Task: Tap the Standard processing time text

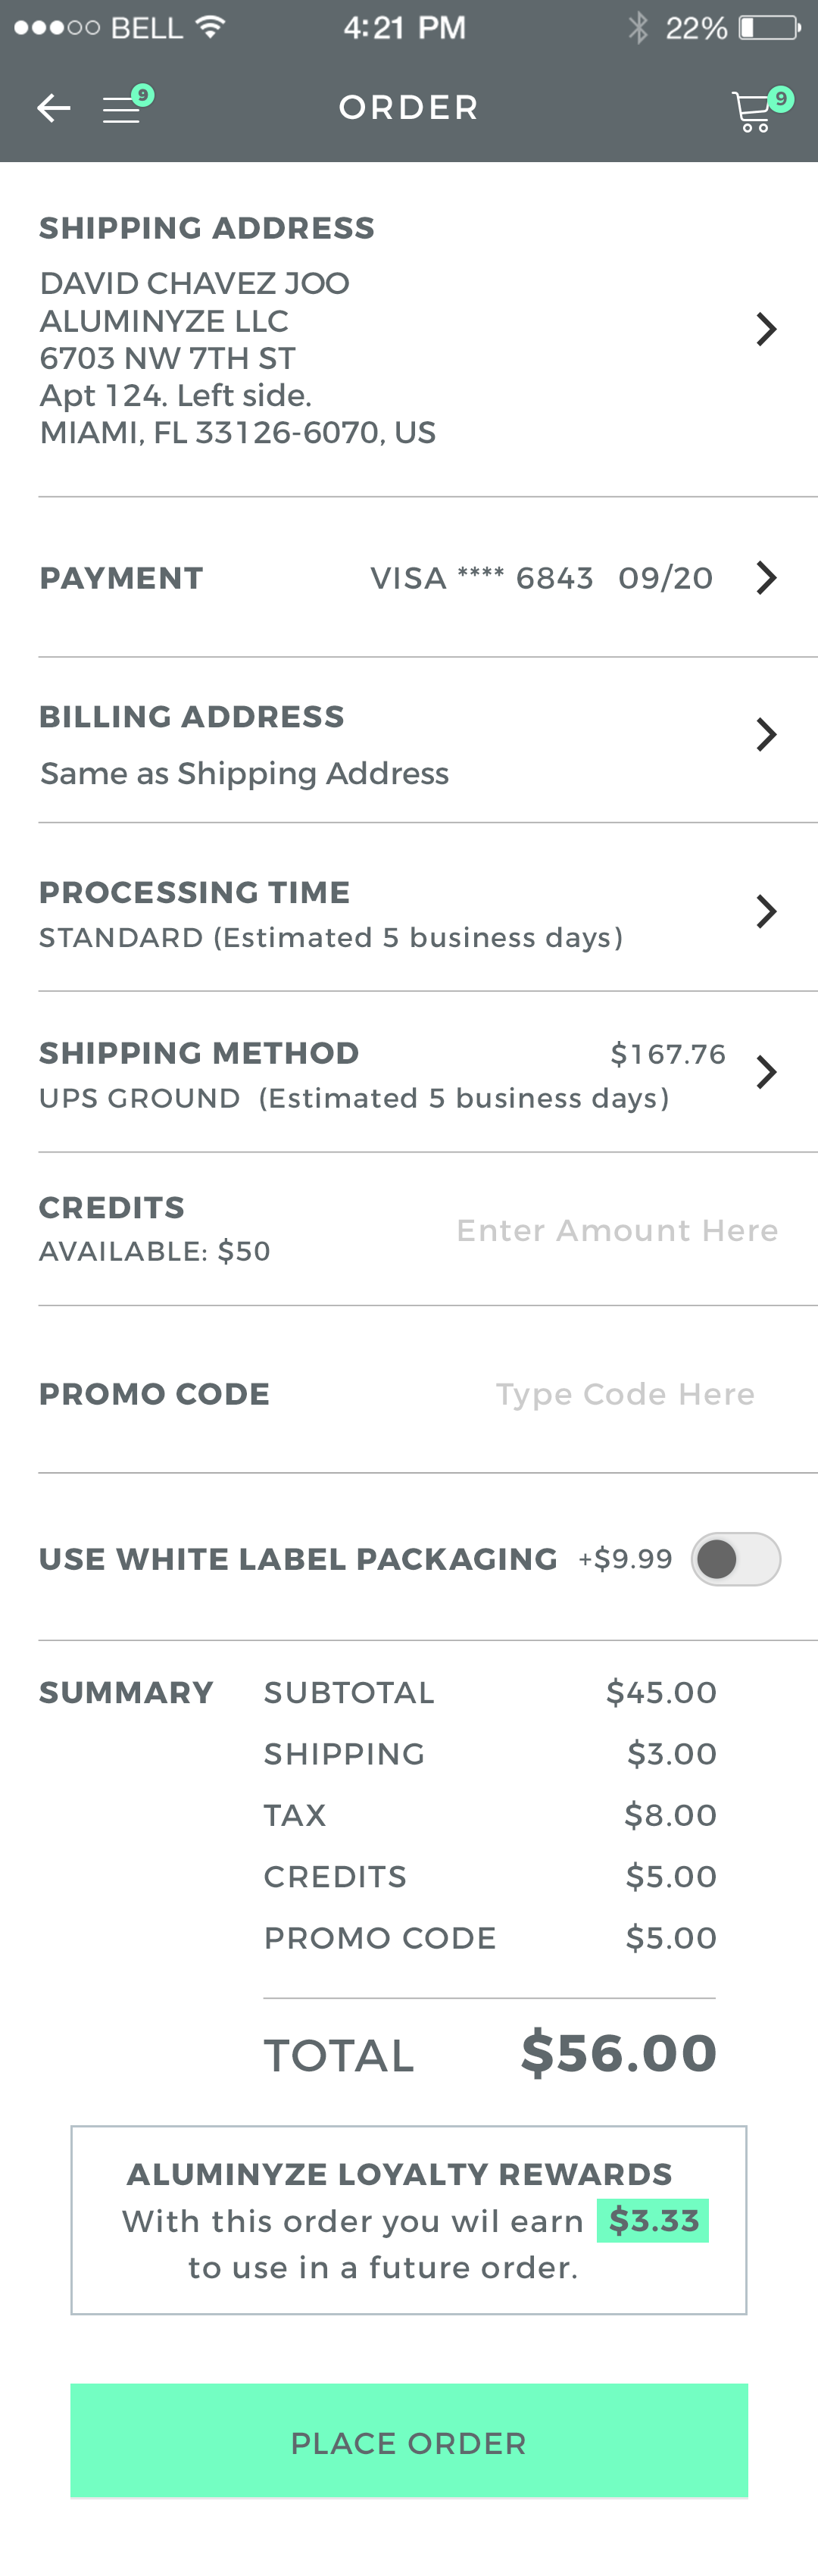Action: point(330,938)
